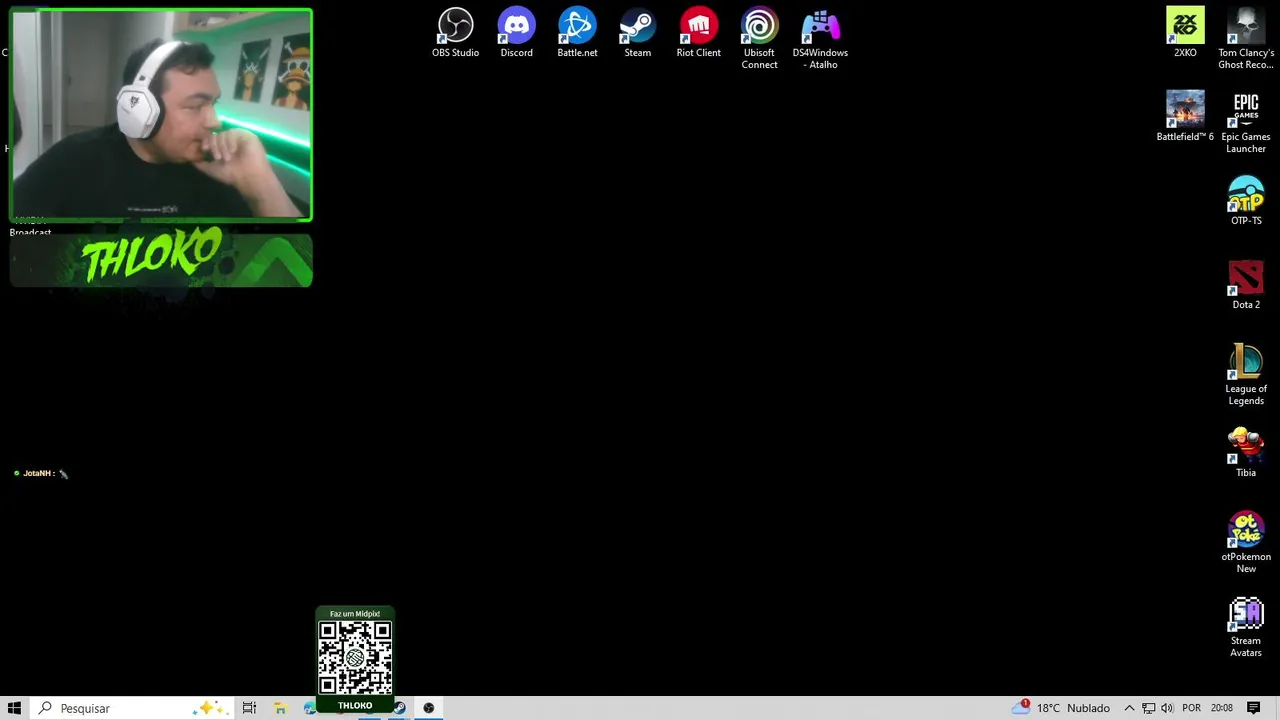1280x720 pixels.
Task: Select the Ubisoft Connect desktop icon
Action: pyautogui.click(x=759, y=39)
